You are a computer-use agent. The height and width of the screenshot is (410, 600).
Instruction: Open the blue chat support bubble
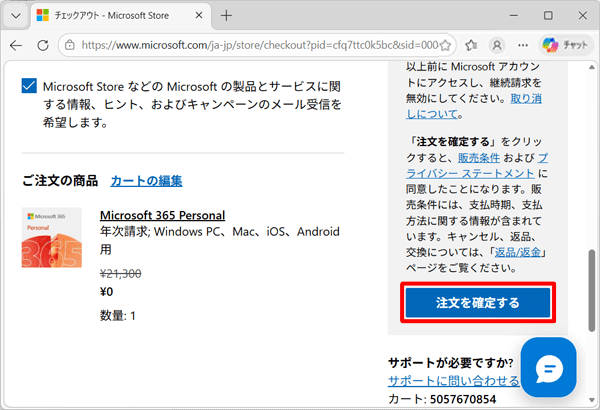[x=547, y=367]
